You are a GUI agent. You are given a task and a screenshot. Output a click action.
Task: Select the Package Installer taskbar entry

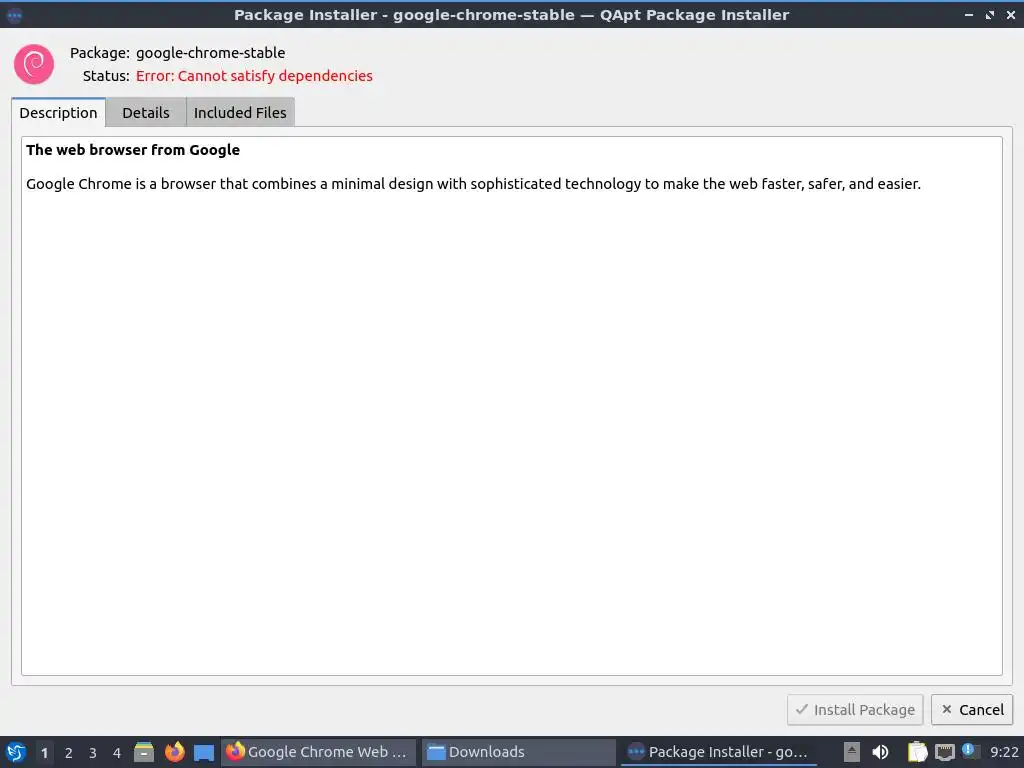pyautogui.click(x=719, y=752)
